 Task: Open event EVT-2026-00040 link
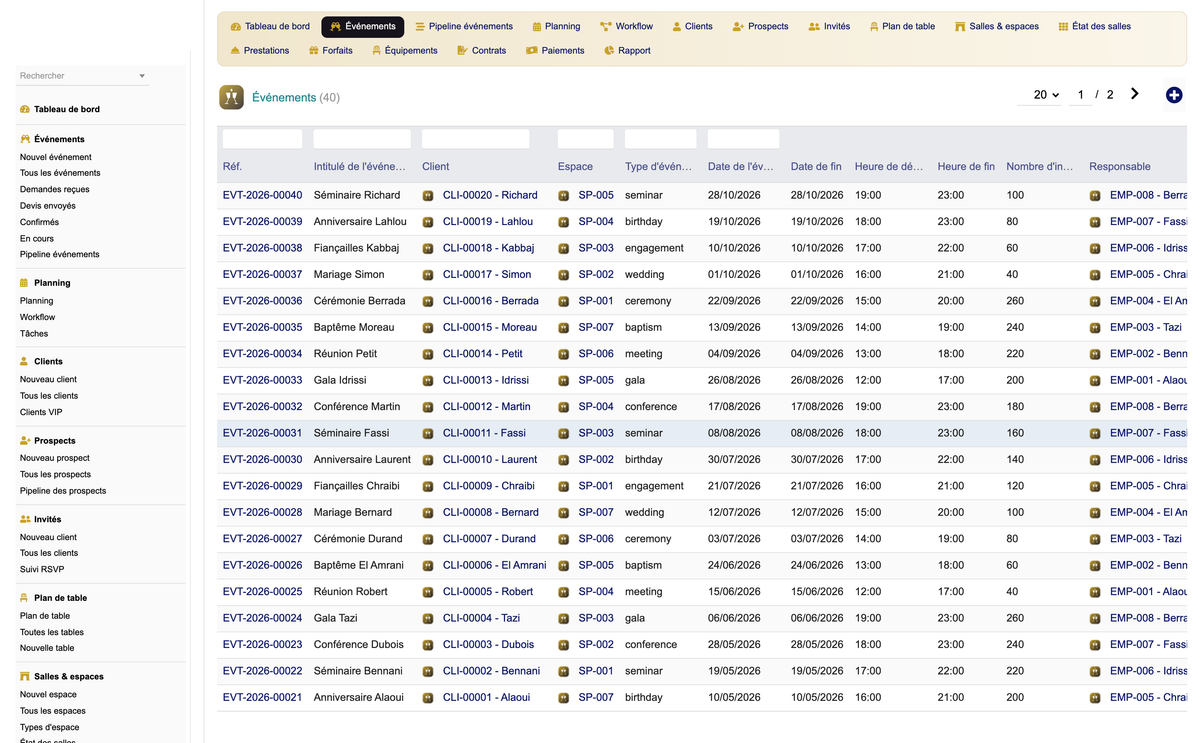click(x=262, y=195)
